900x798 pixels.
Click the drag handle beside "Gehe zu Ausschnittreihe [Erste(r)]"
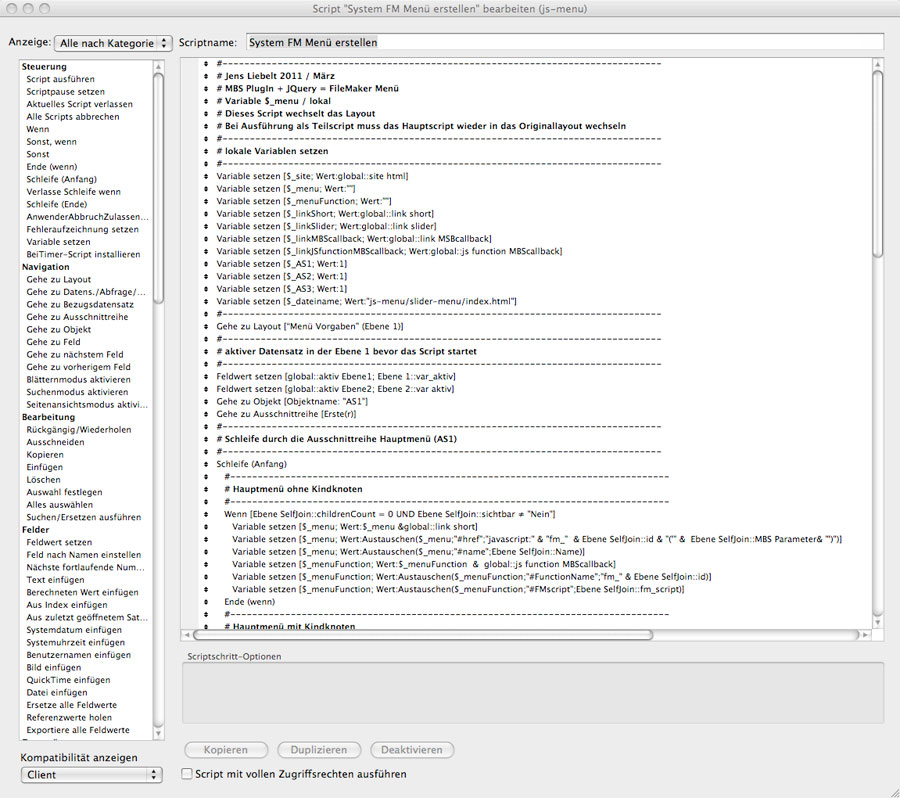click(207, 414)
